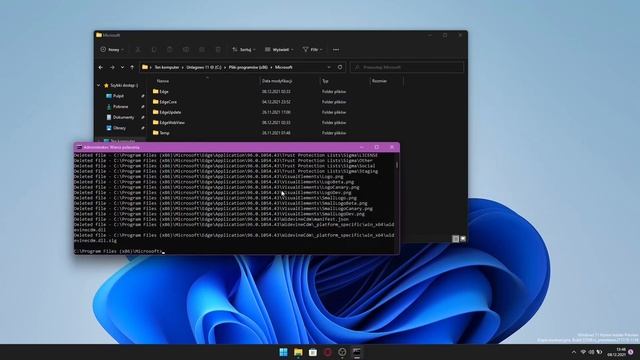640x360 pixels.
Task: Click the pin icon next to Dokumenty
Action: (x=142, y=117)
